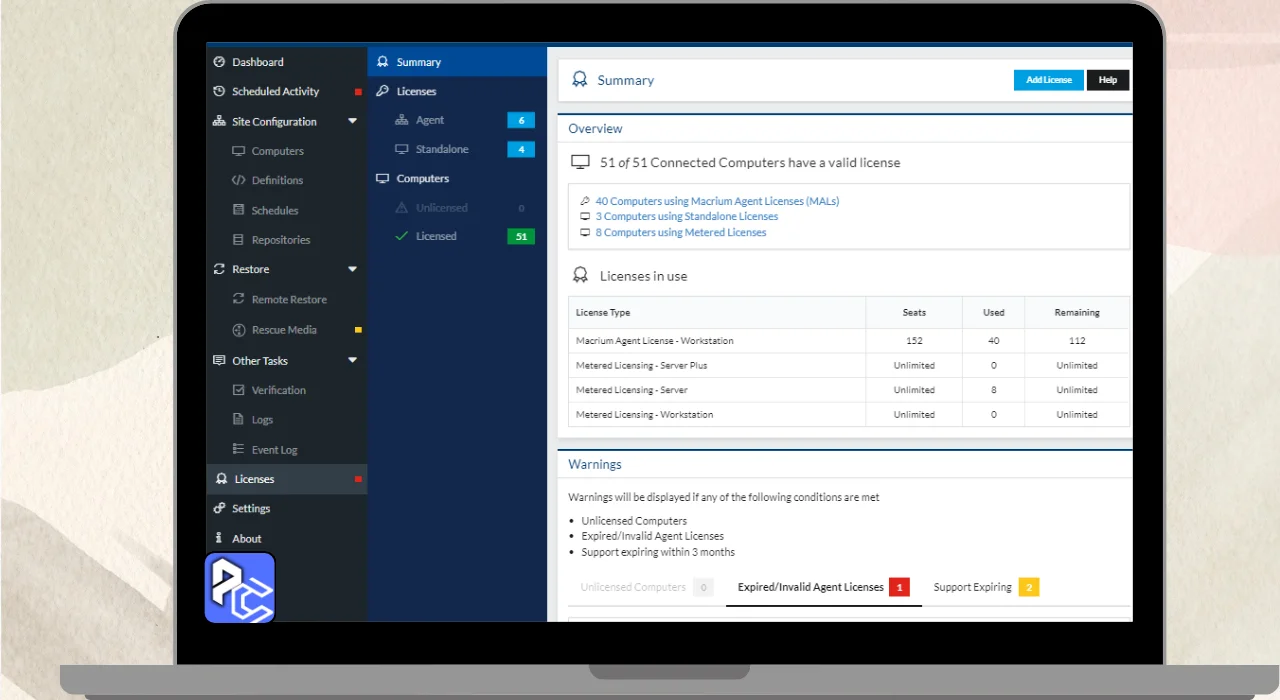Click the Definitions code icon

tap(238, 180)
